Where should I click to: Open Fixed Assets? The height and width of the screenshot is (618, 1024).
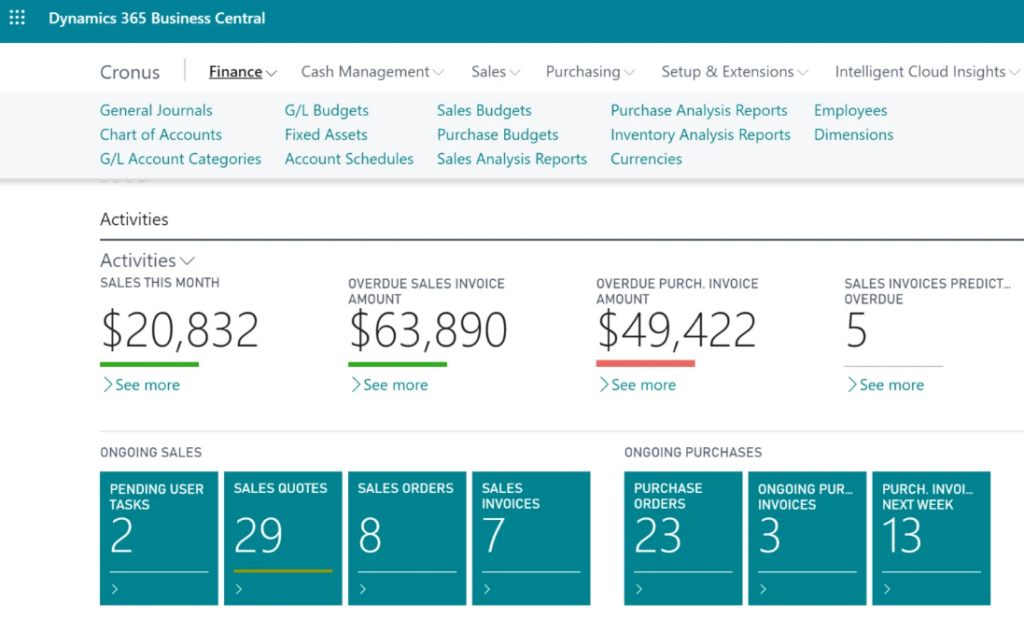(326, 135)
